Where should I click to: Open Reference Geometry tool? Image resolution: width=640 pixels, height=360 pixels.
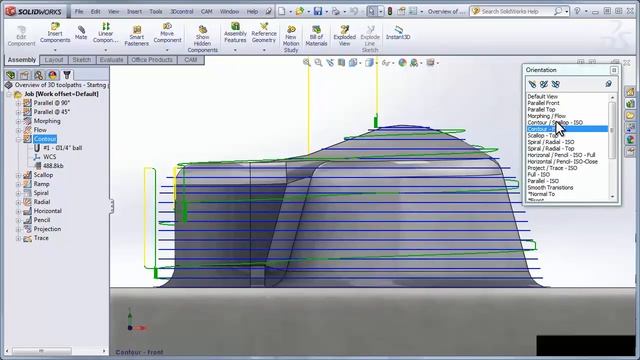[x=264, y=33]
